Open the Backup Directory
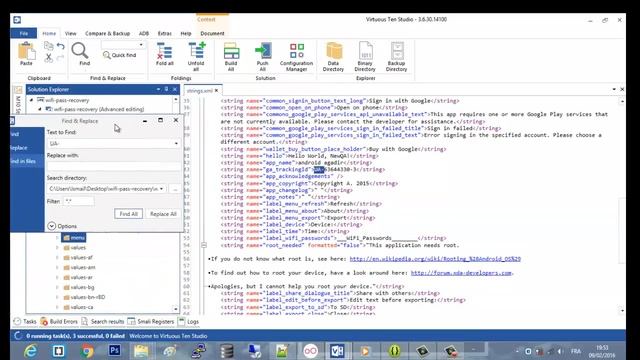Viewport: 640px width, 360px height. (x=397, y=57)
